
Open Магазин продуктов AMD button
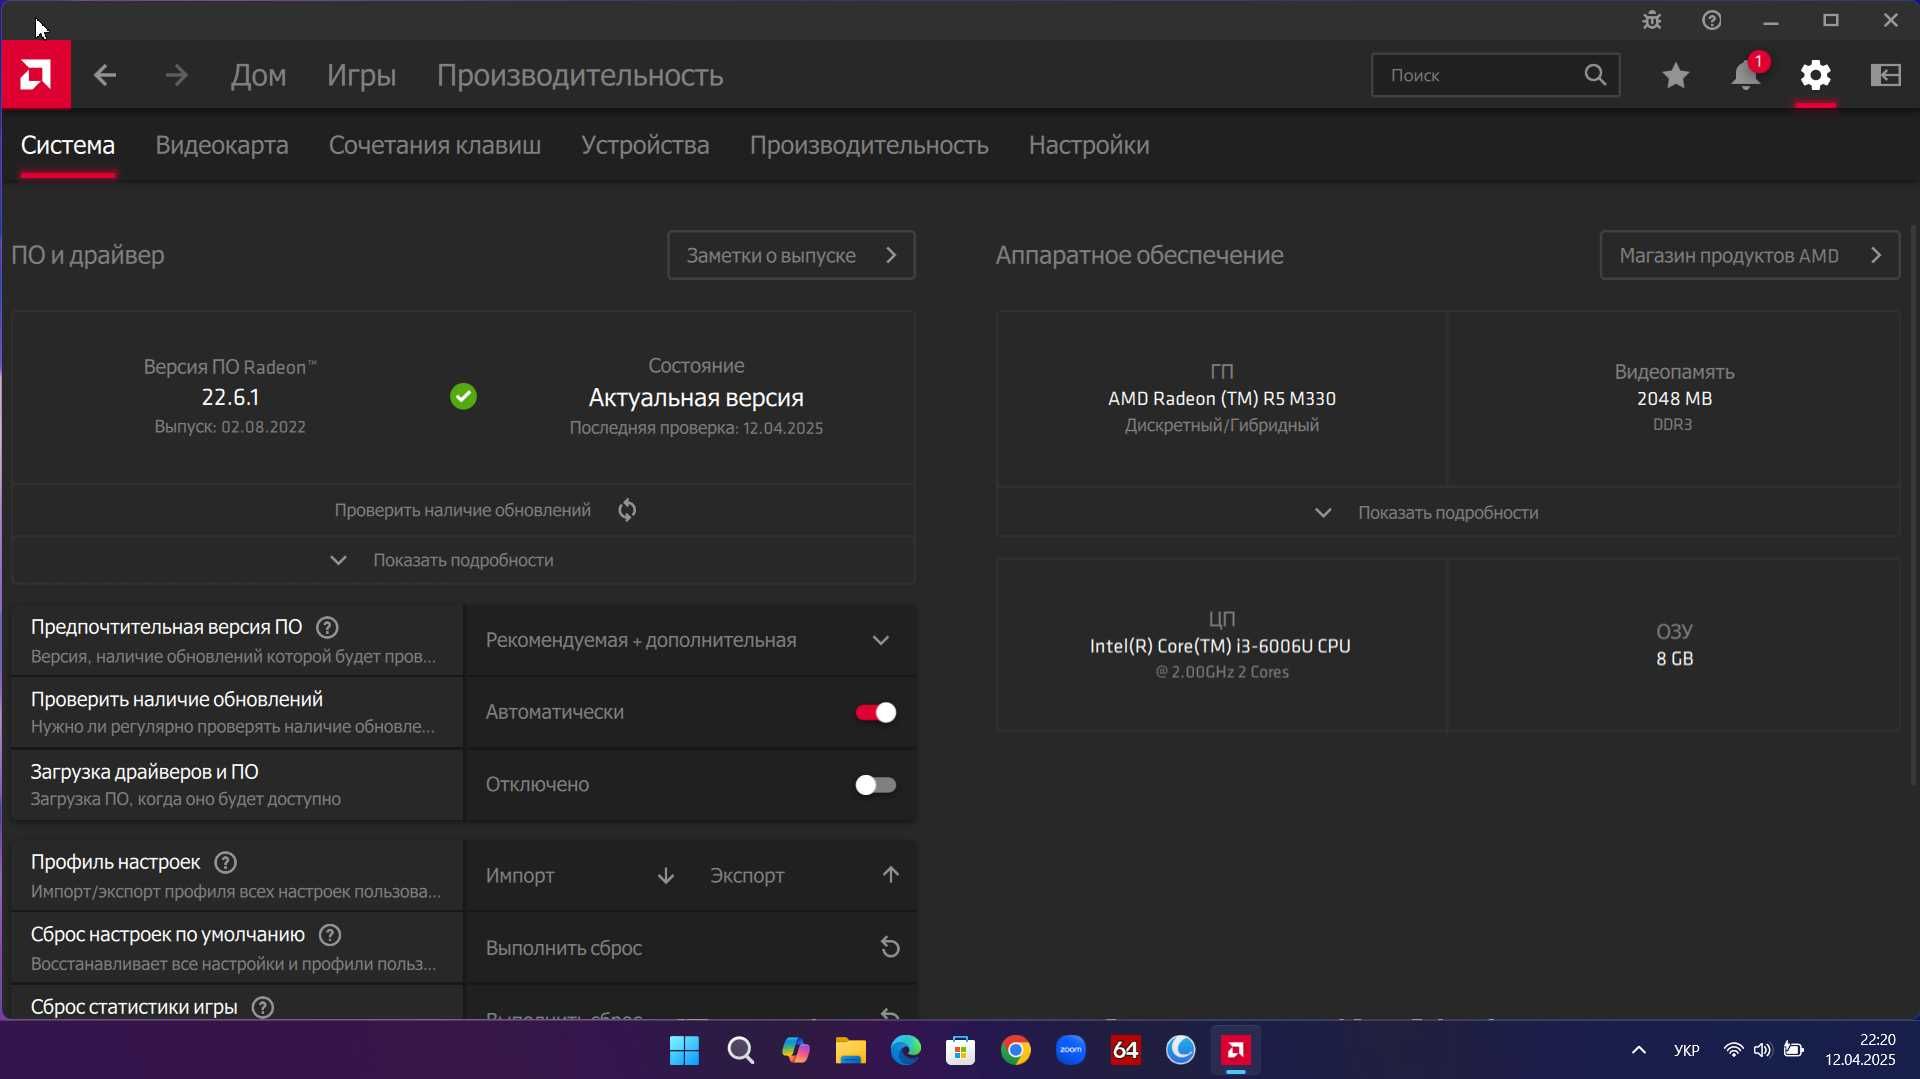coord(1750,256)
